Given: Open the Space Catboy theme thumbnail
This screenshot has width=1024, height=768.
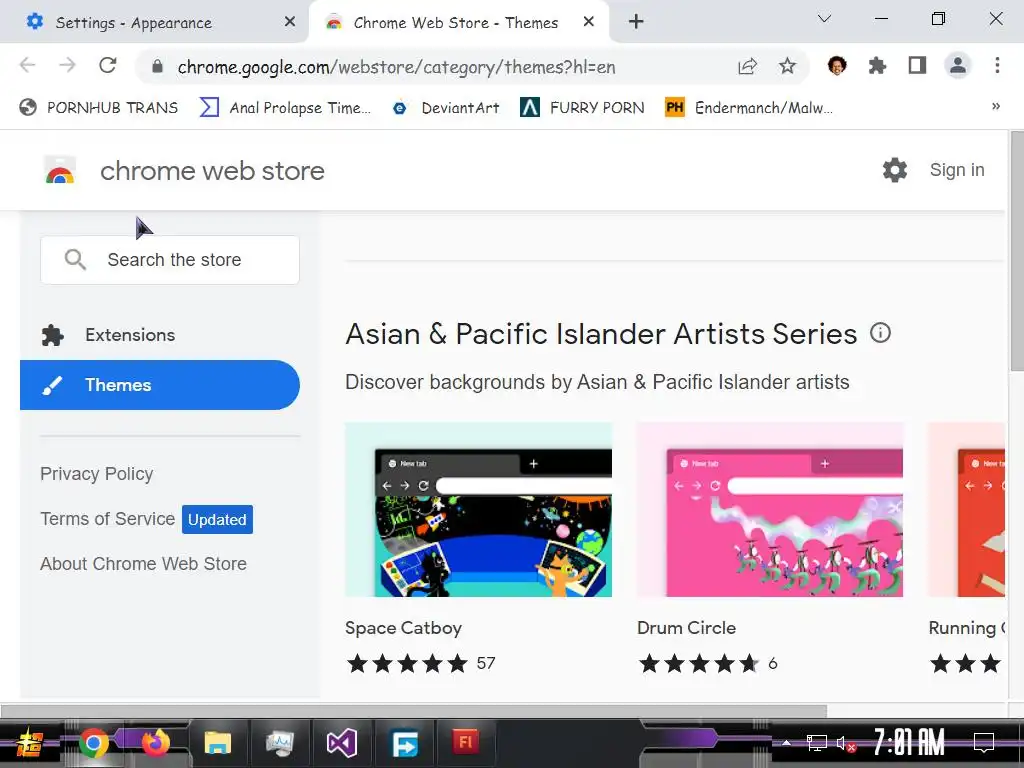Looking at the screenshot, I should tap(479, 509).
